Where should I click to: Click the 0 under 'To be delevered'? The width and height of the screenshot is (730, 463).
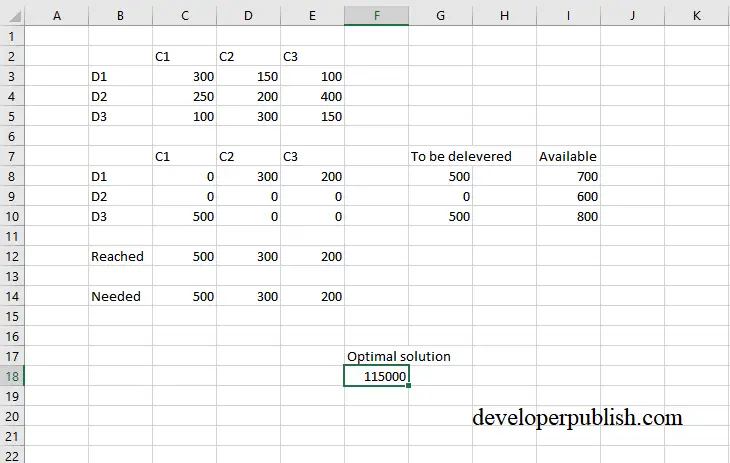pos(466,197)
